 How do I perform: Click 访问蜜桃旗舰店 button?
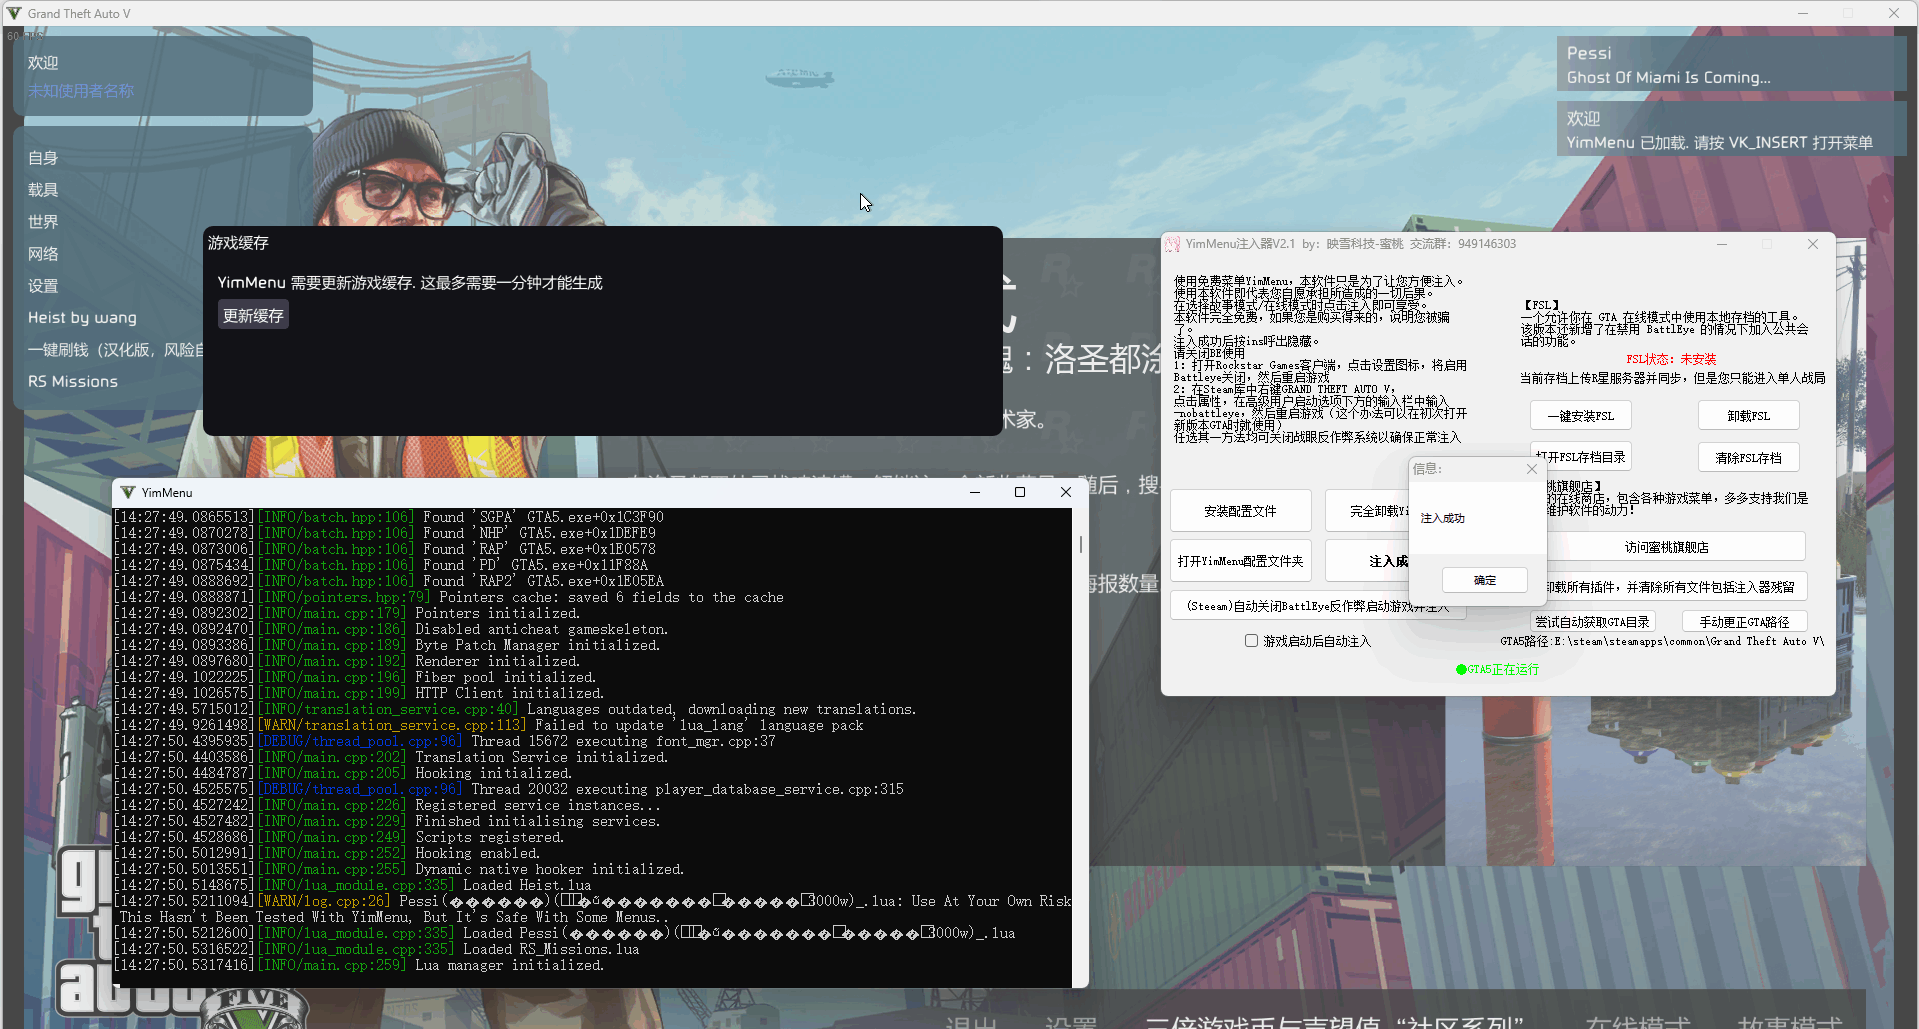(1676, 547)
